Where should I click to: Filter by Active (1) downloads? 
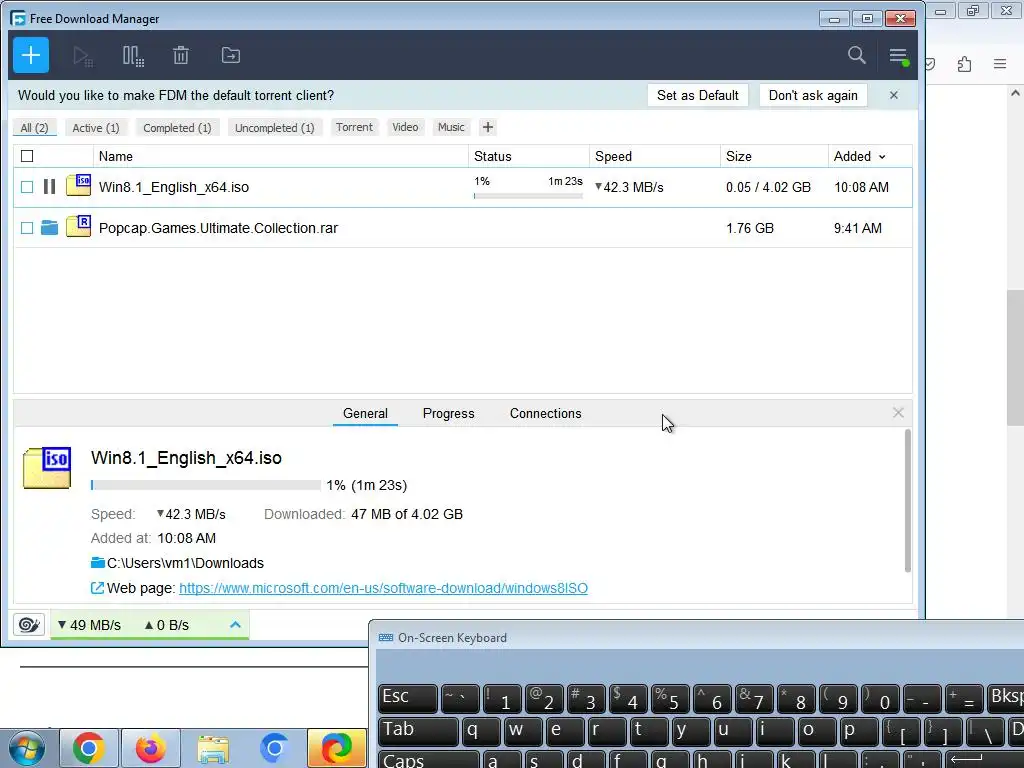[x=96, y=128]
